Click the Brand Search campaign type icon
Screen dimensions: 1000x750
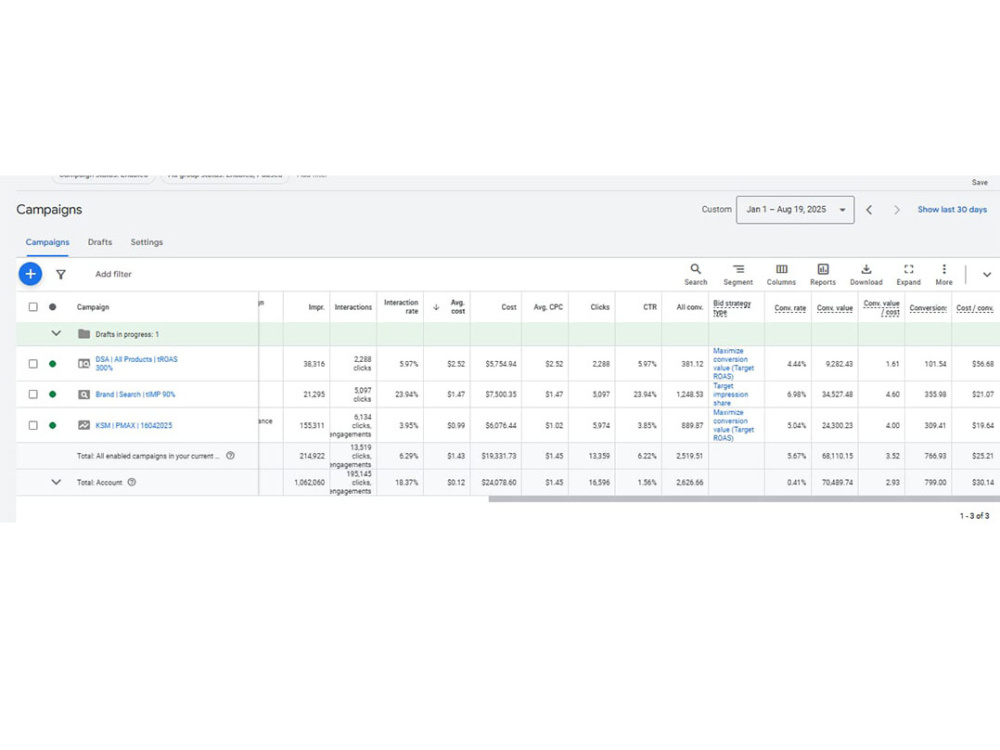[84, 394]
